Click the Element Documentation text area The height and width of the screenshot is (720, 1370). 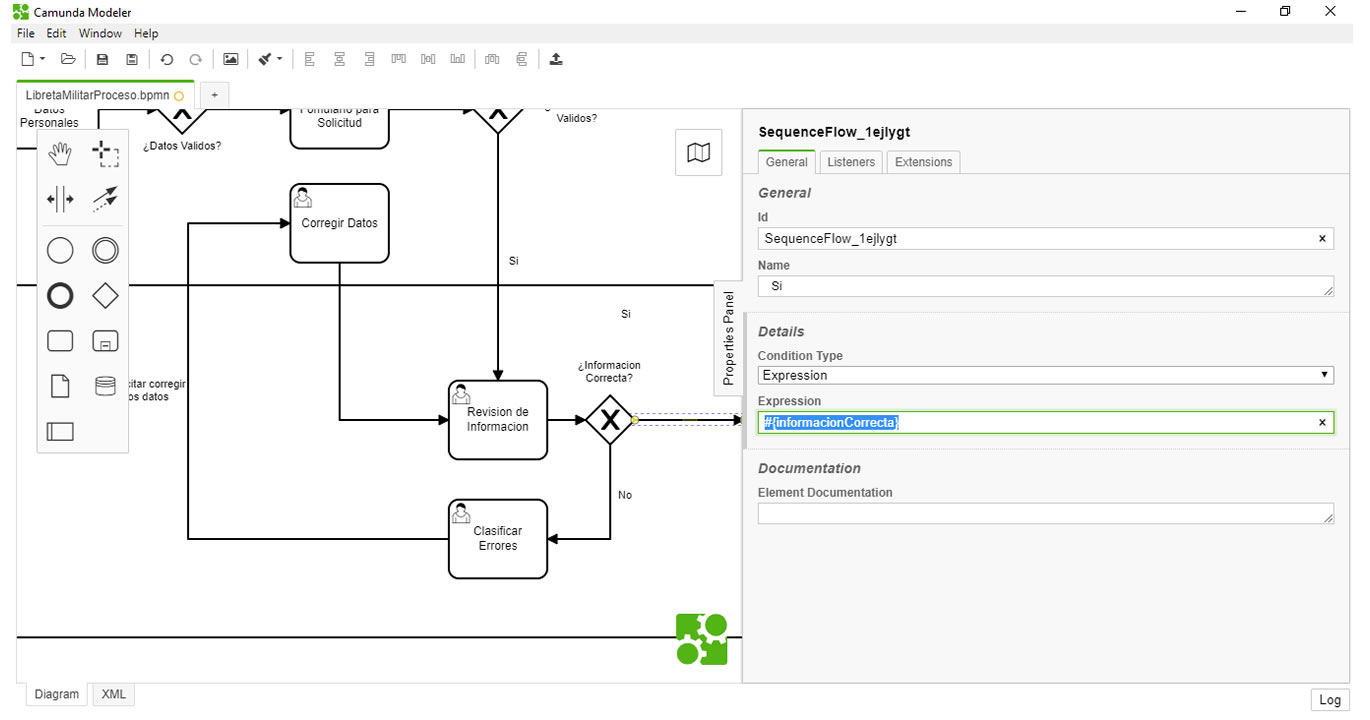click(x=1046, y=514)
